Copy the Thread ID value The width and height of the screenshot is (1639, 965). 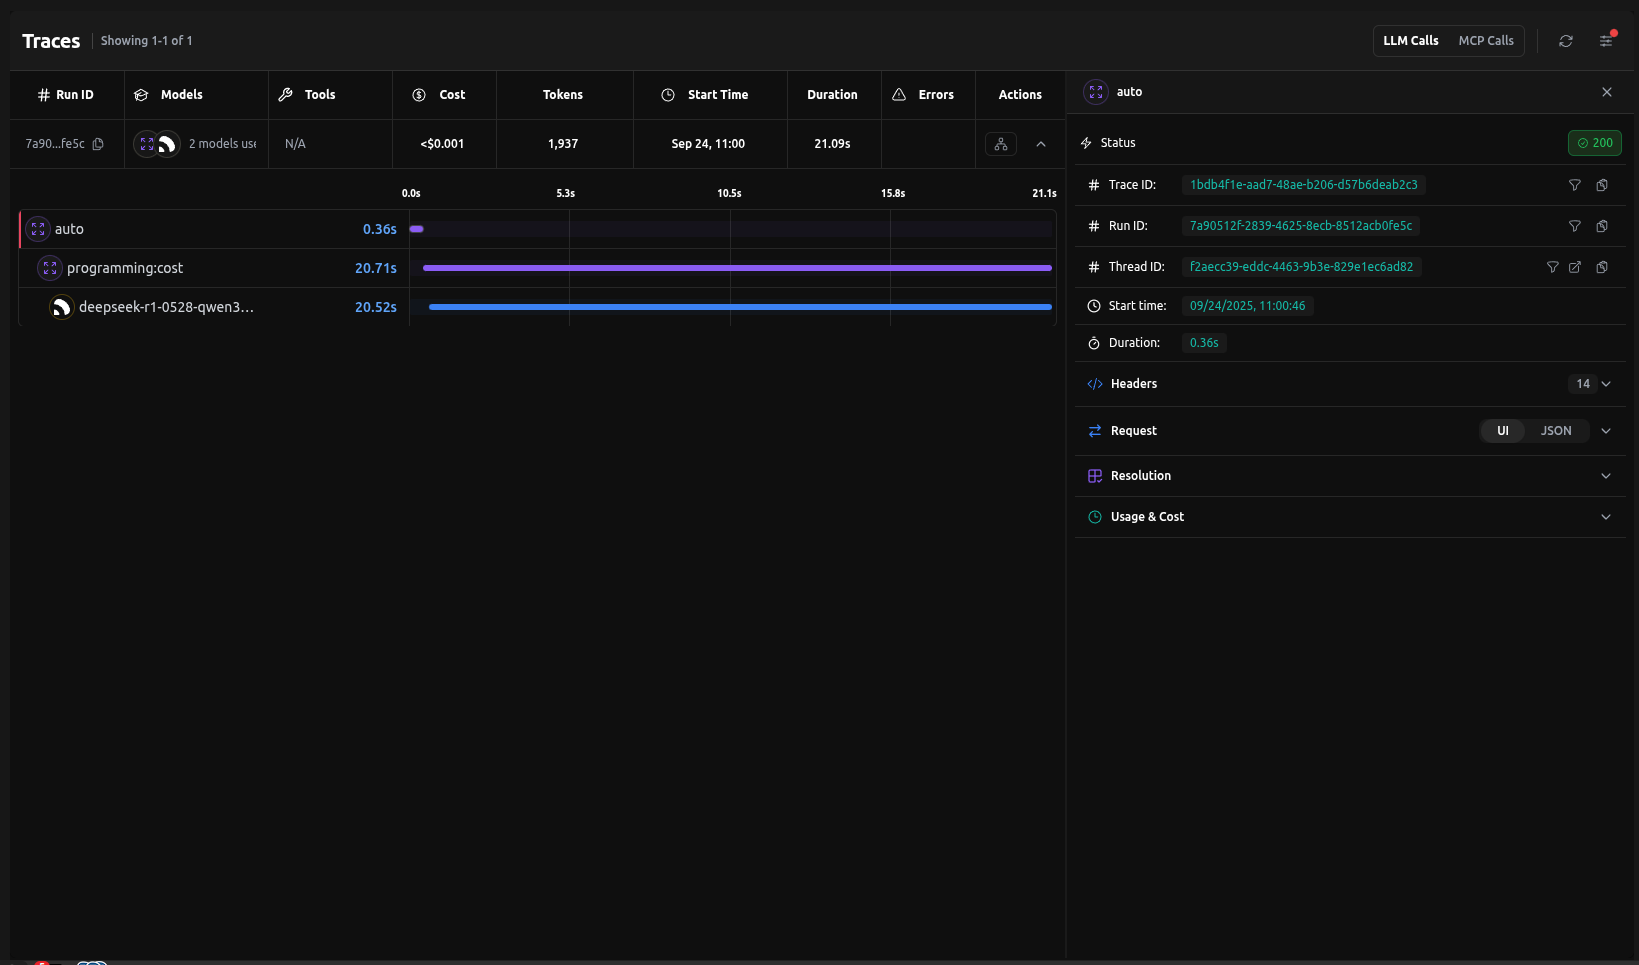(1602, 267)
